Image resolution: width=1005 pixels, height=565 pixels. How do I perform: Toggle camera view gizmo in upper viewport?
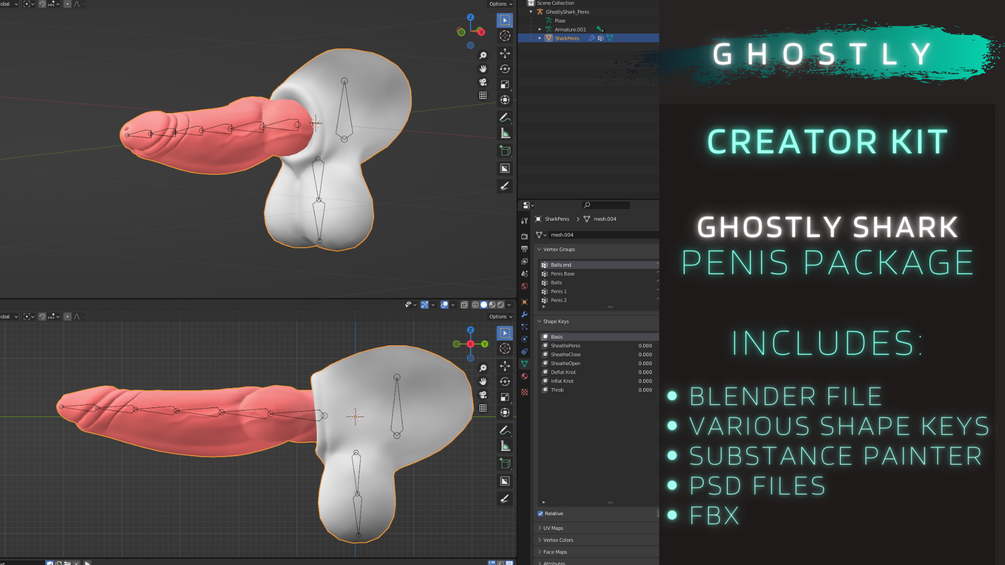tap(483, 82)
